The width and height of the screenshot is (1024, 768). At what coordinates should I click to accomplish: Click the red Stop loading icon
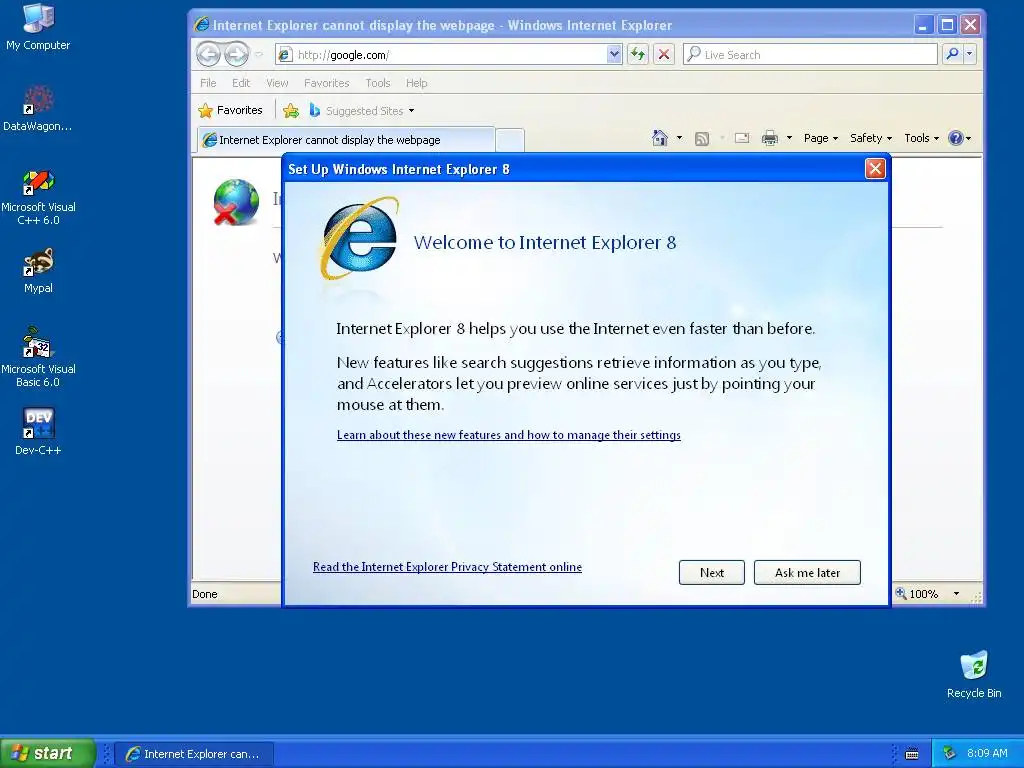click(664, 54)
